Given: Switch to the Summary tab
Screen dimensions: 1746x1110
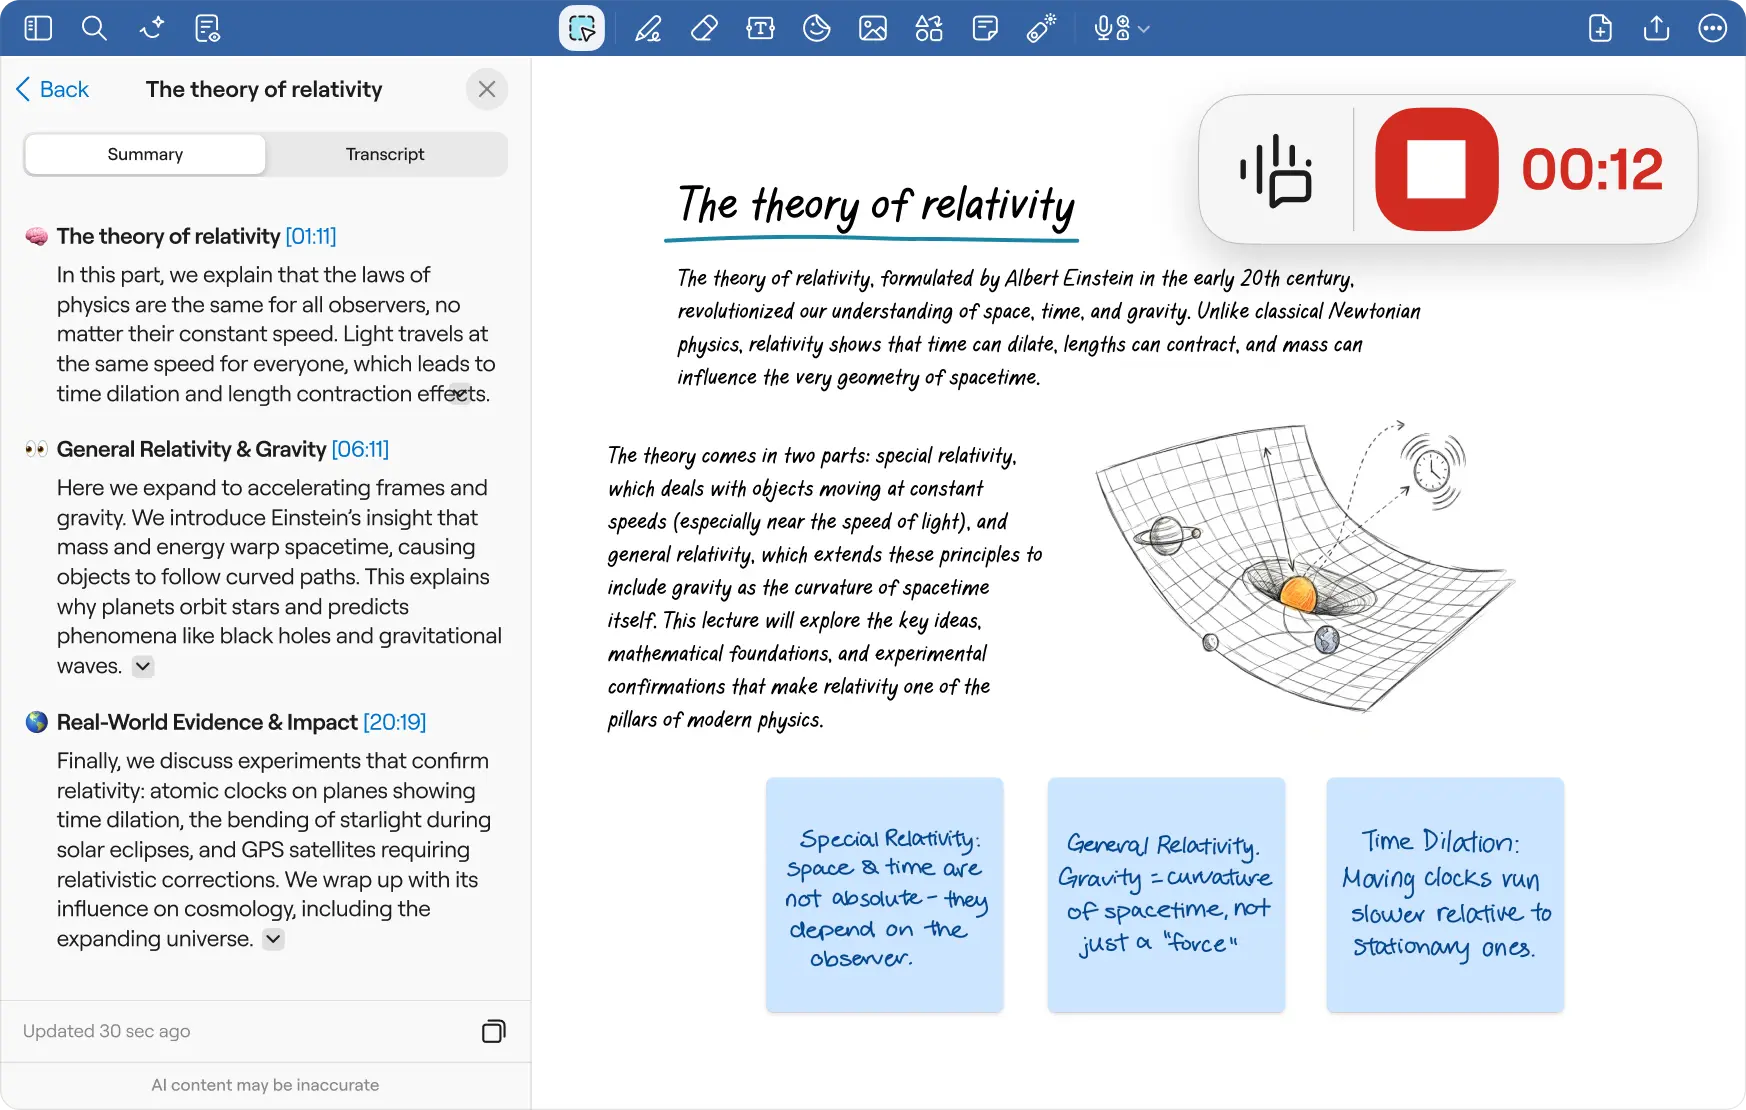Looking at the screenshot, I should (x=145, y=154).
